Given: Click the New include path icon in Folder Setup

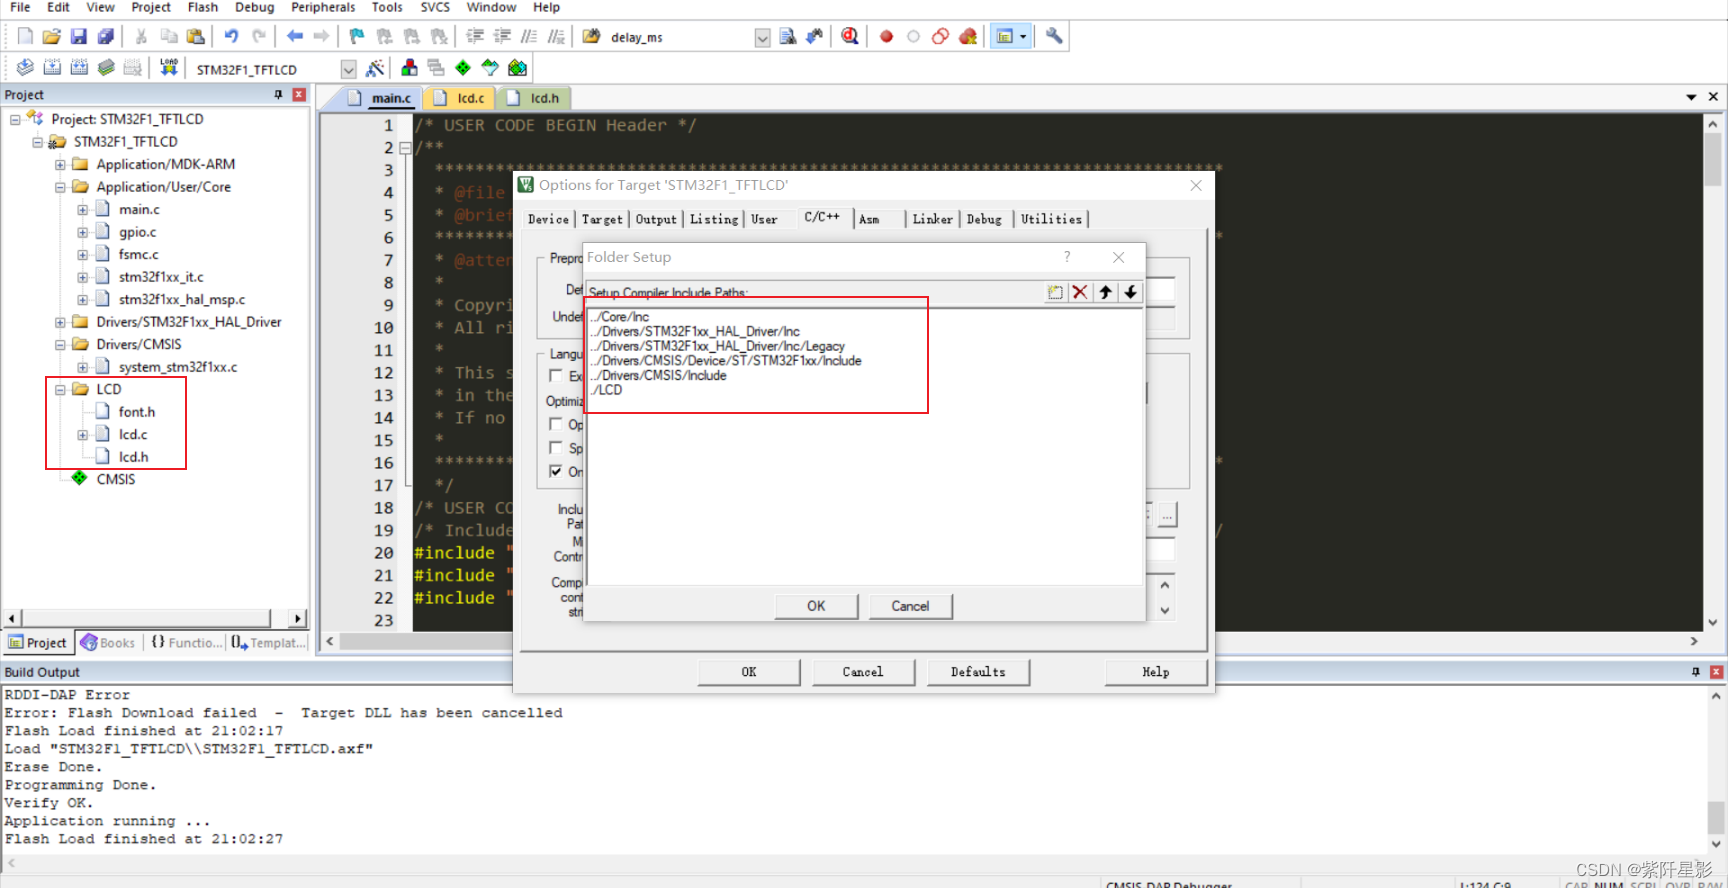Looking at the screenshot, I should coord(1055,292).
